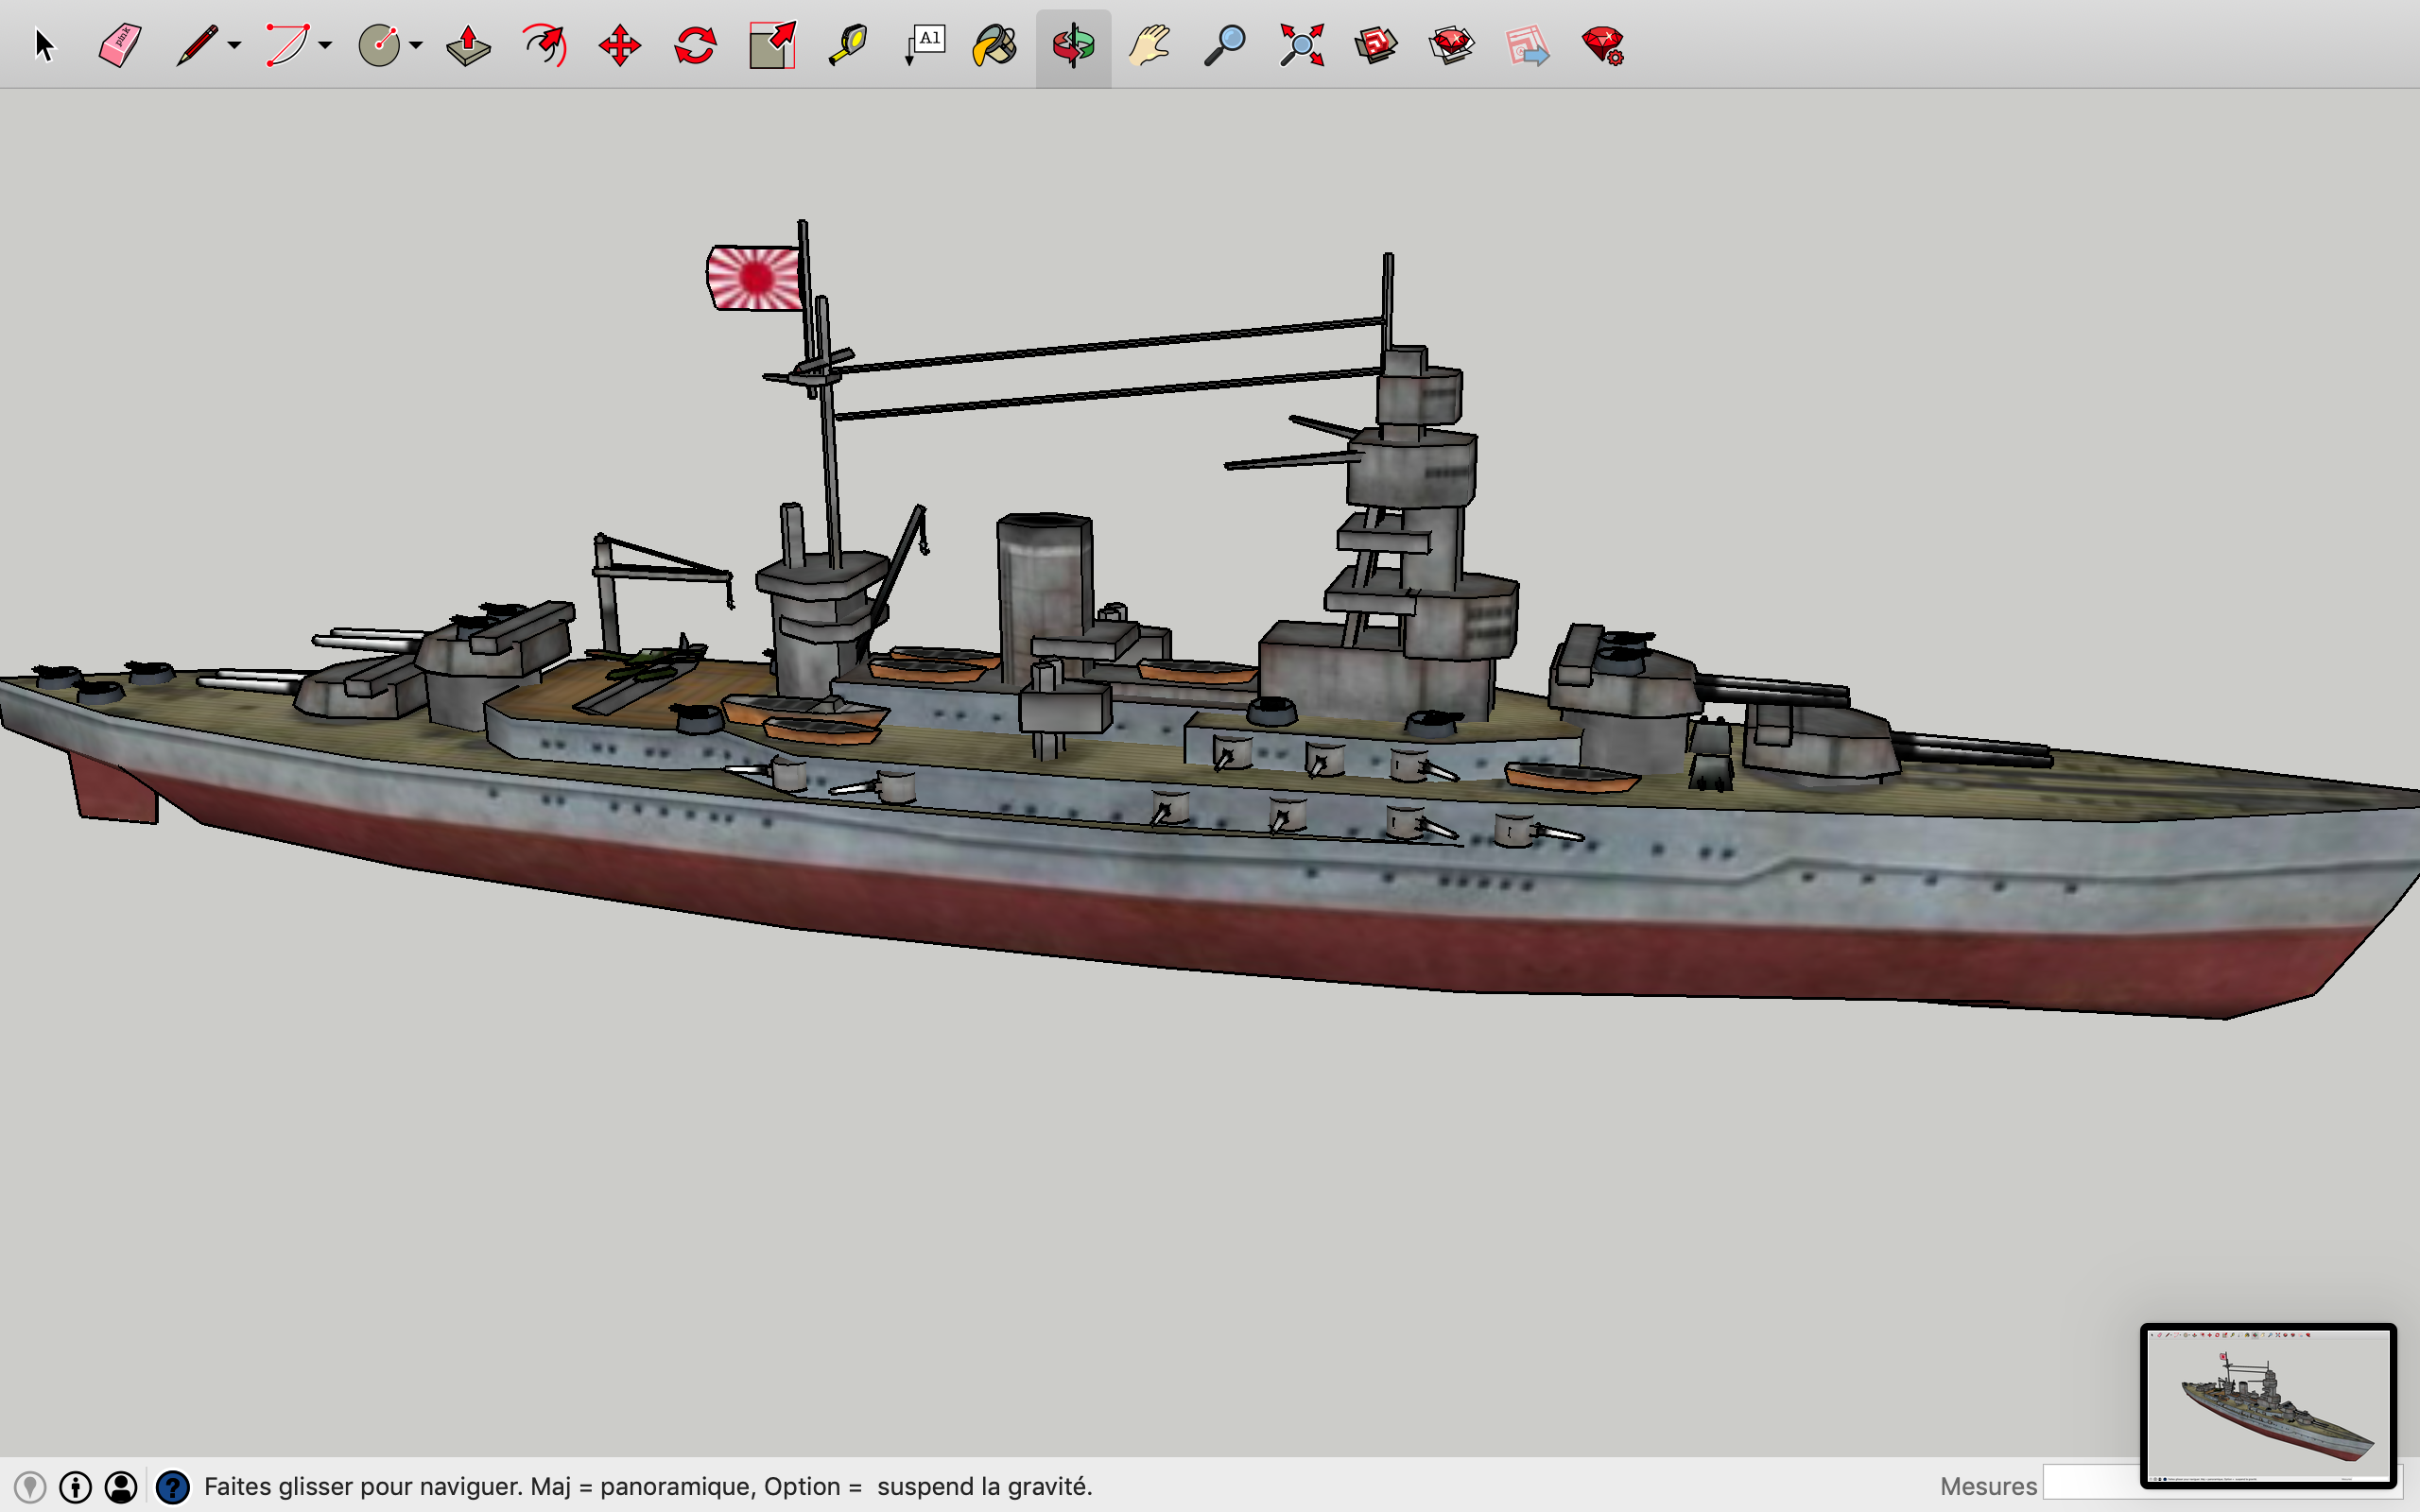Click the Send to LayOut icon
Screen dimensions: 2420x1512
[x=1527, y=46]
